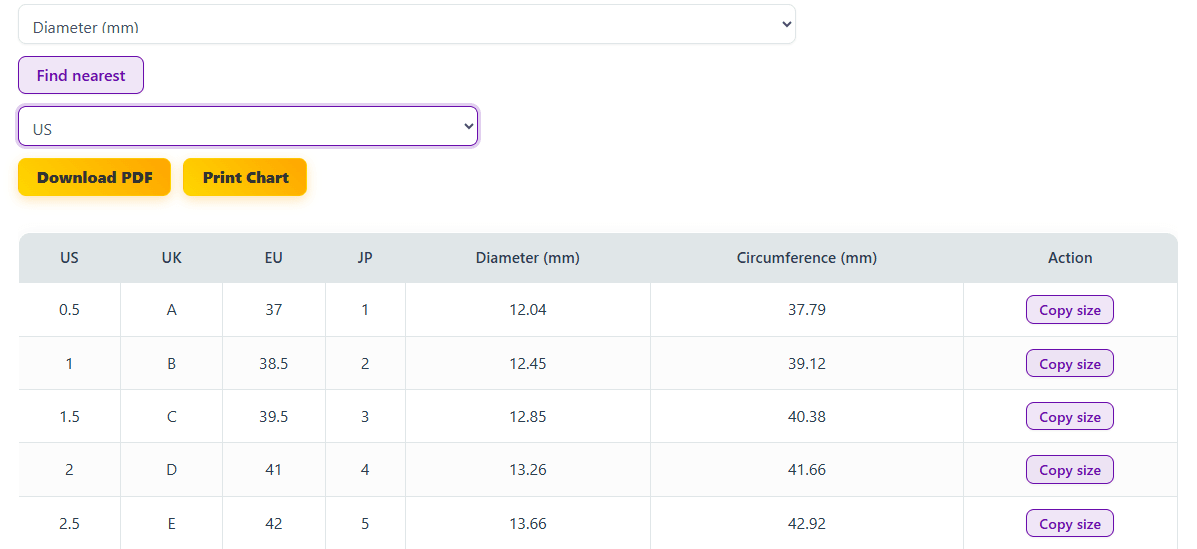Image resolution: width=1197 pixels, height=549 pixels.
Task: Open the Diameter (mm) dropdown
Action: coord(406,26)
